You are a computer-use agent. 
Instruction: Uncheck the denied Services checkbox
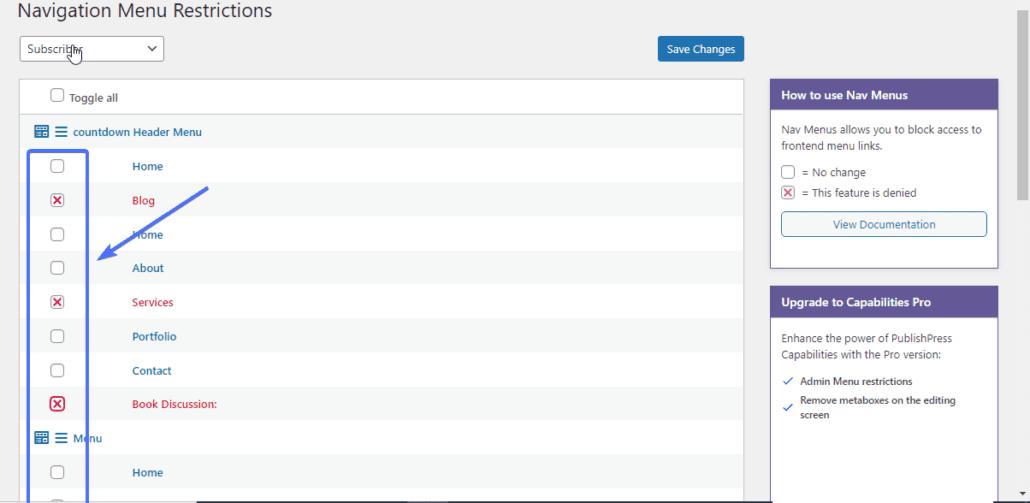point(58,302)
